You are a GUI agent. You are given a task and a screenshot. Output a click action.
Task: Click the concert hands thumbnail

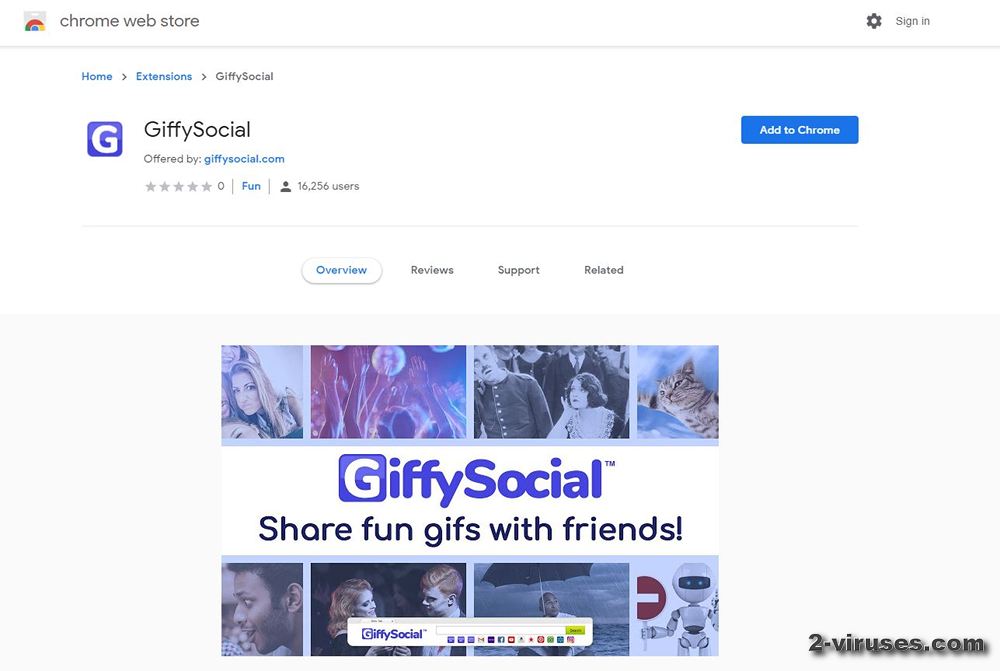click(388, 392)
